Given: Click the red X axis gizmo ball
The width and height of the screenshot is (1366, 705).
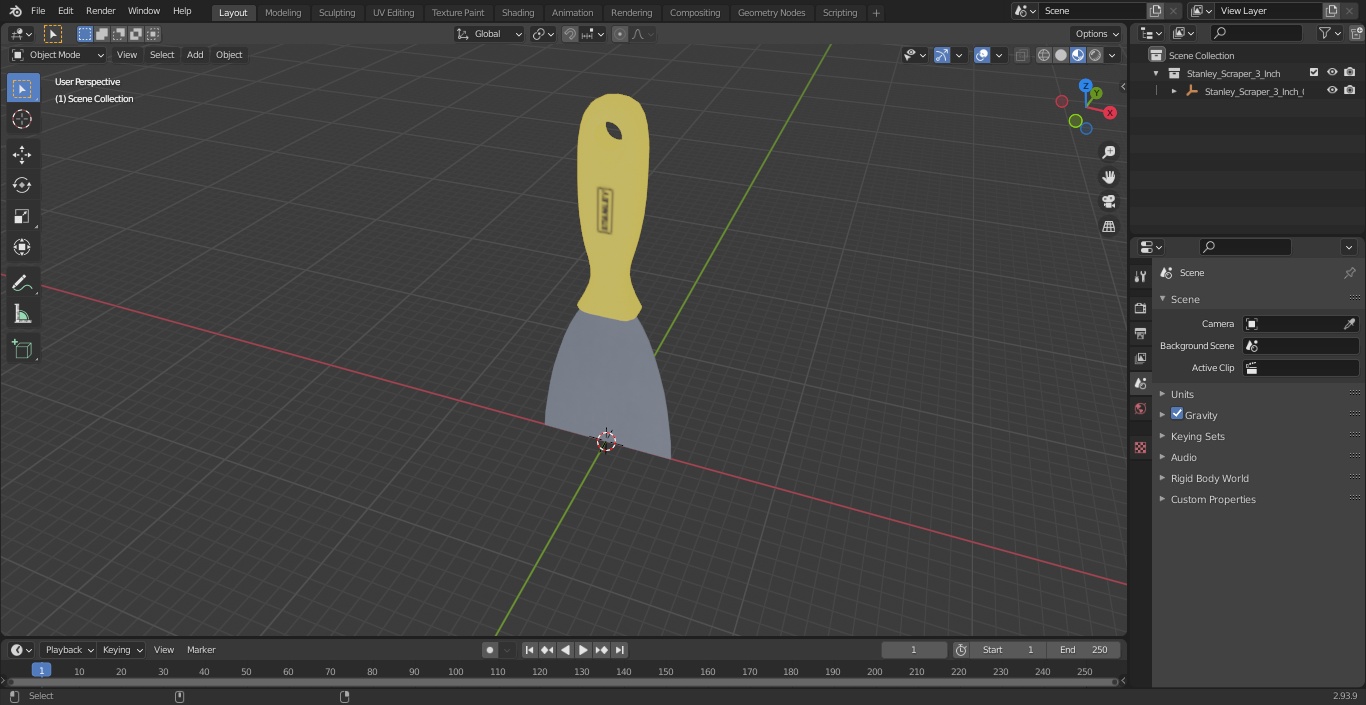Looking at the screenshot, I should pos(1109,113).
